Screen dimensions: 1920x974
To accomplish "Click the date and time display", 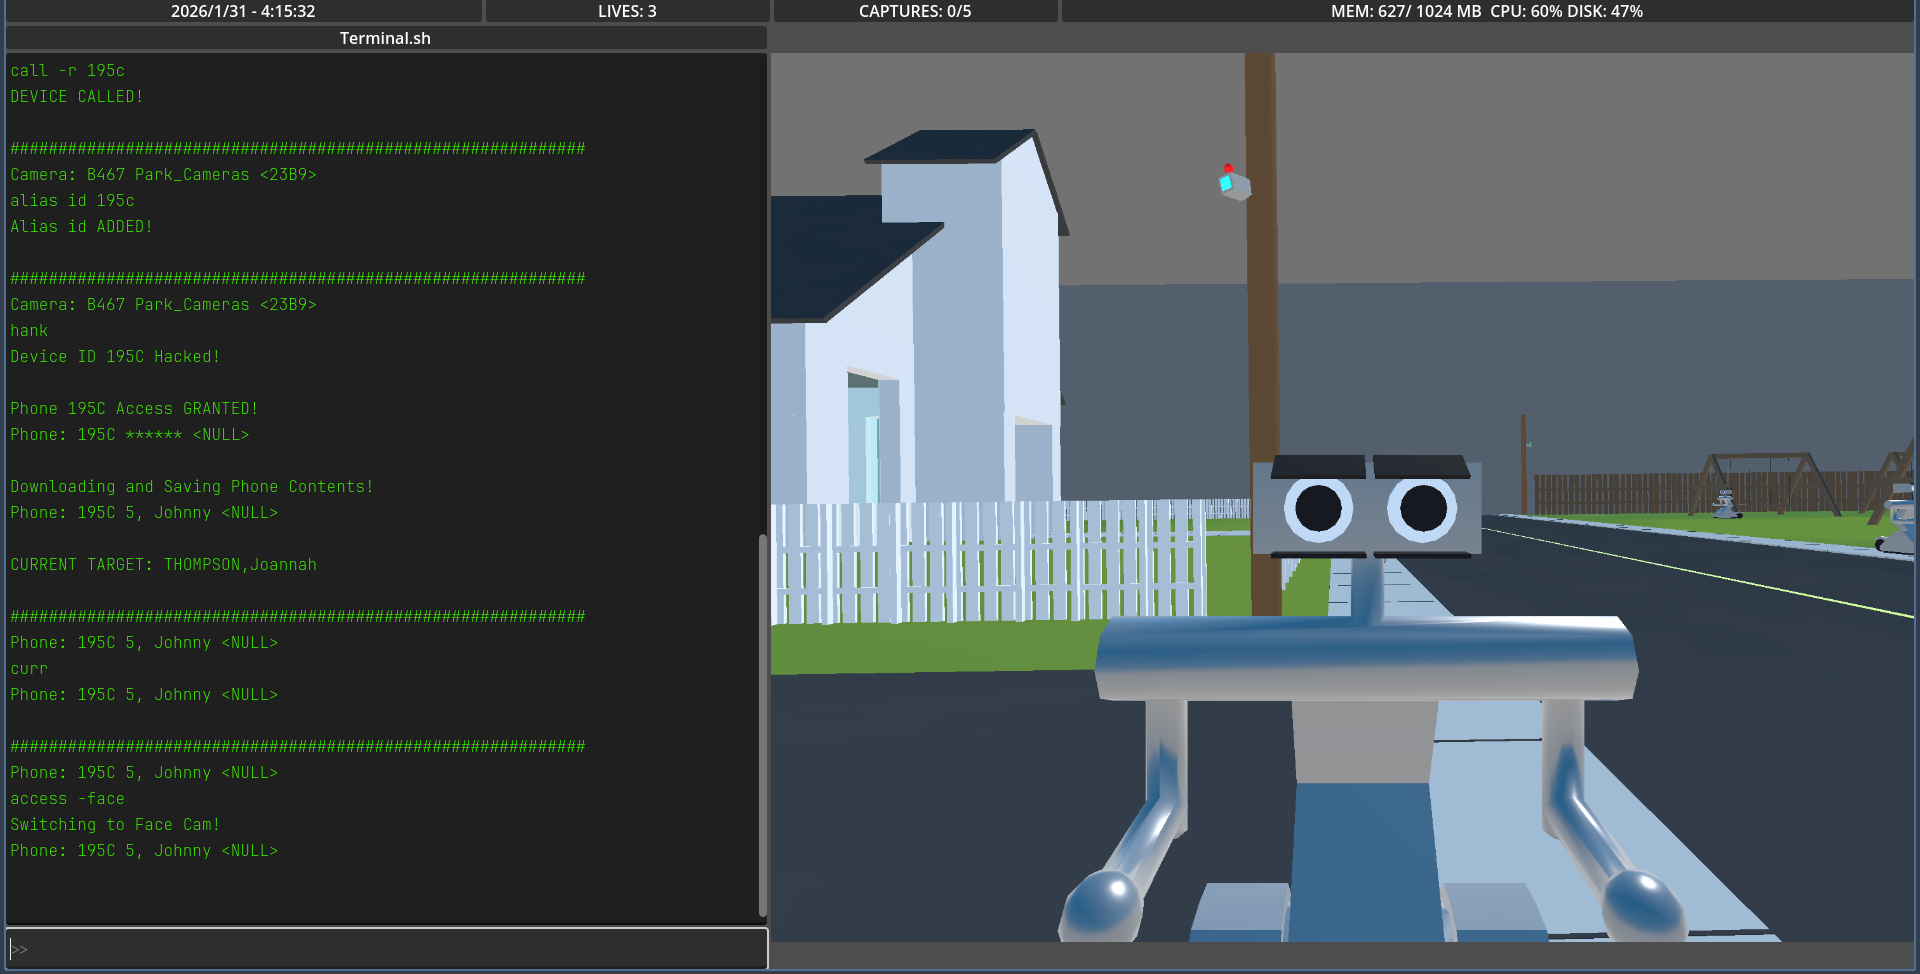I will [243, 11].
